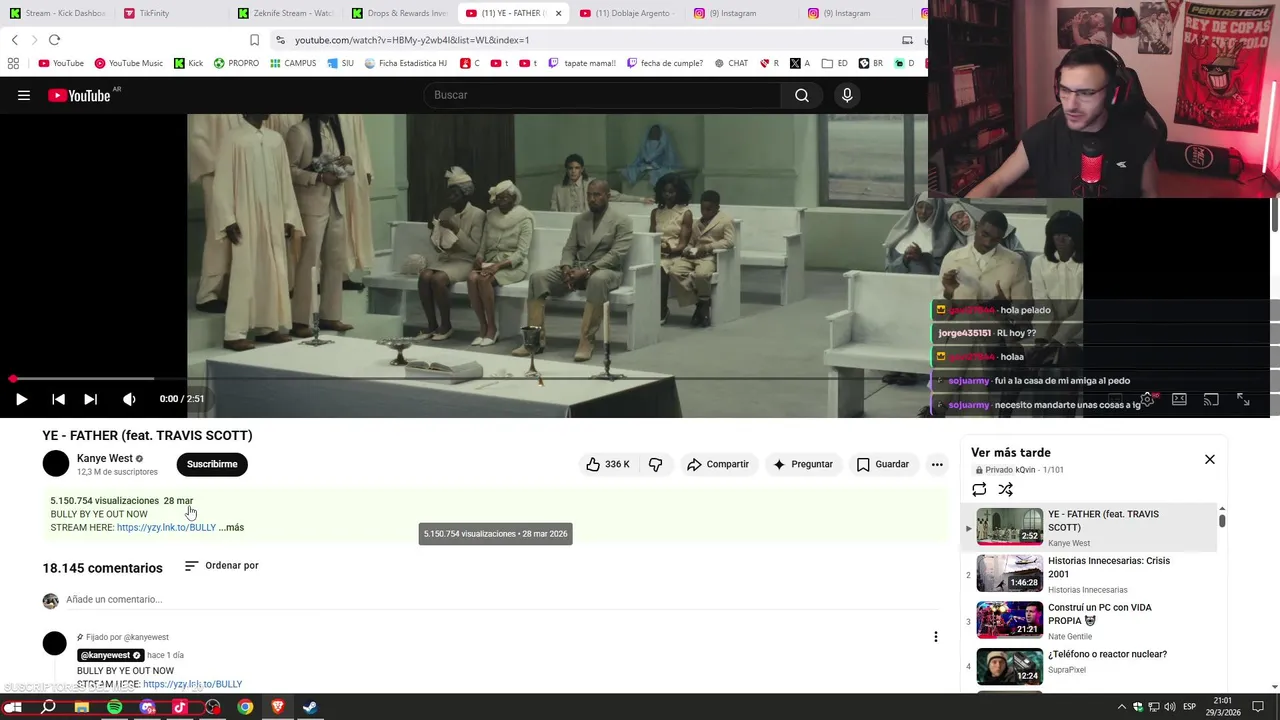Open link in pinned comment
The image size is (1280, 720).
192,684
